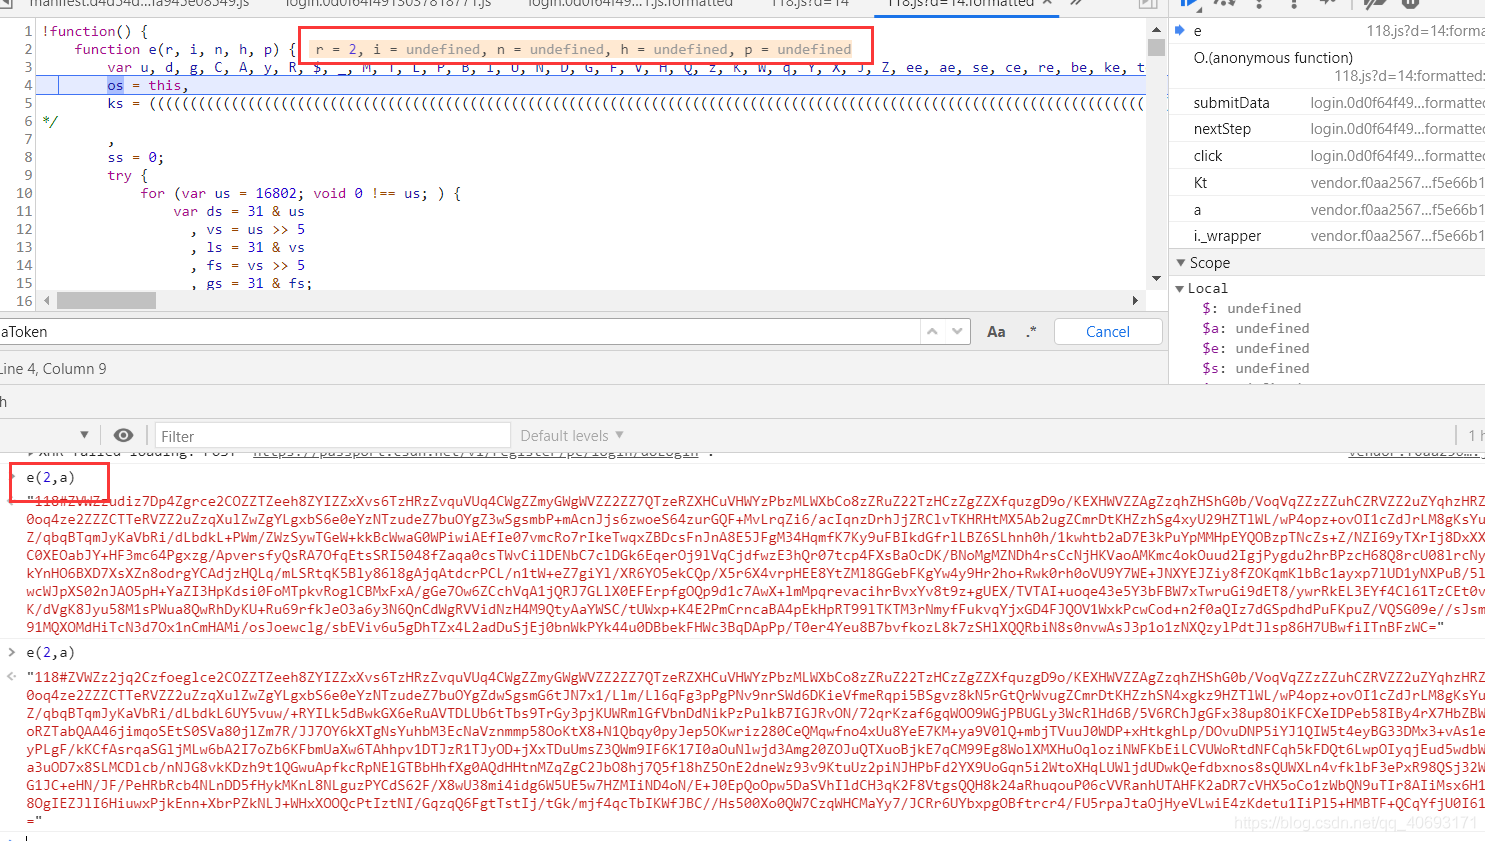Click the previous search match up arrow
Viewport: 1485px width, 841px height.
click(x=932, y=331)
